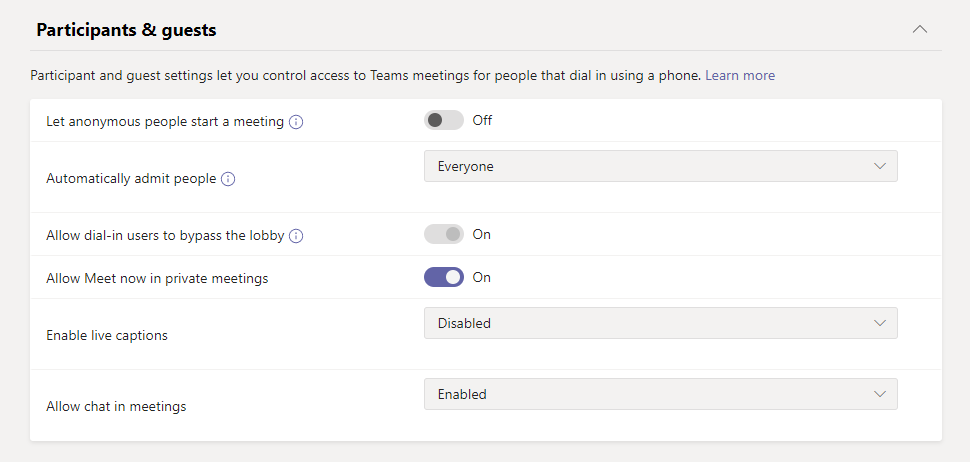Toggle Let anonymous people start a meeting
The width and height of the screenshot is (970, 462).
pos(444,120)
